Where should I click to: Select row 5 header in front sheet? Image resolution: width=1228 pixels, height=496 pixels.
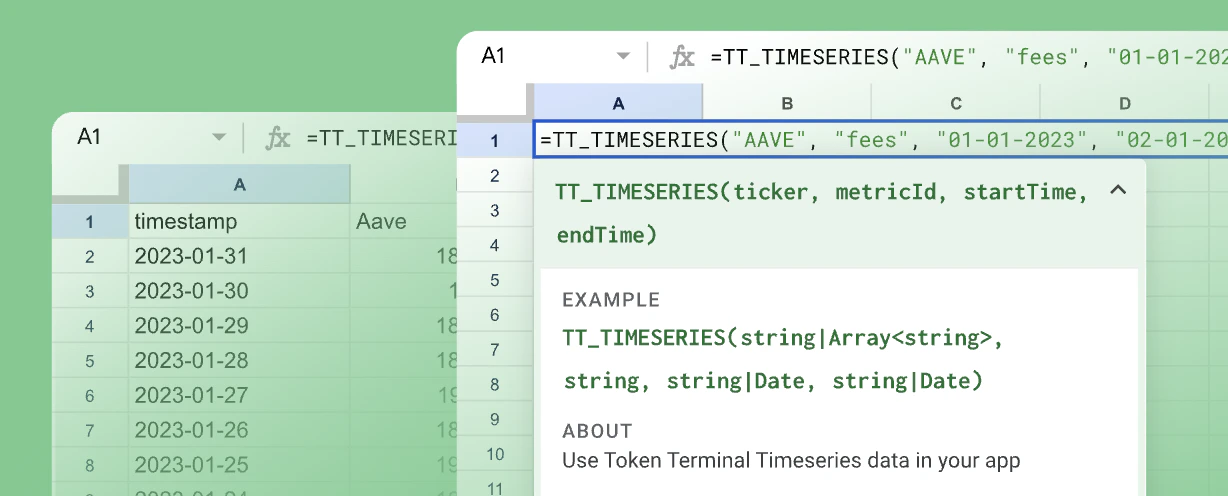click(494, 280)
